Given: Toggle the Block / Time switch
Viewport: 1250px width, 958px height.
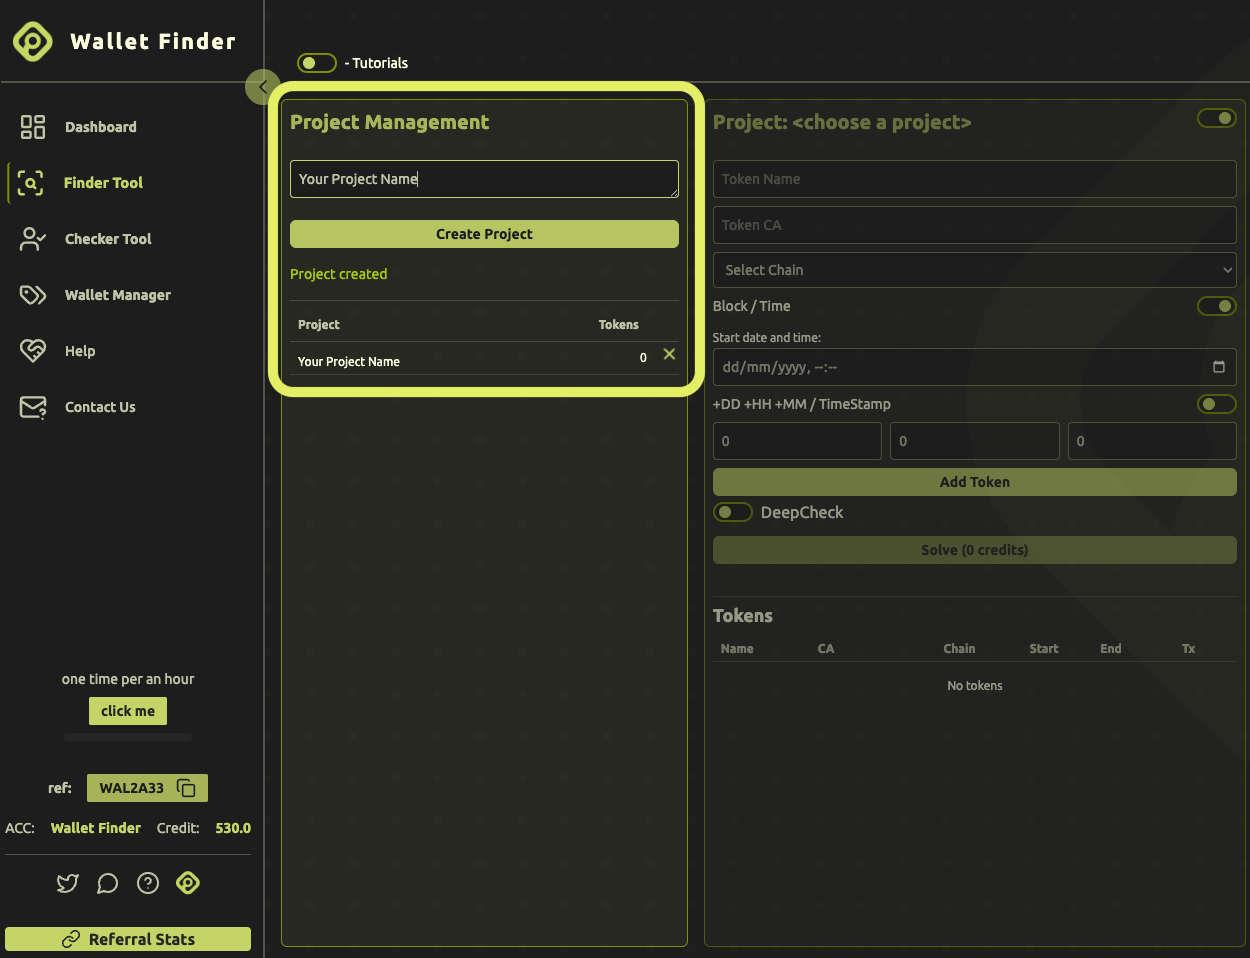Looking at the screenshot, I should [x=1216, y=306].
